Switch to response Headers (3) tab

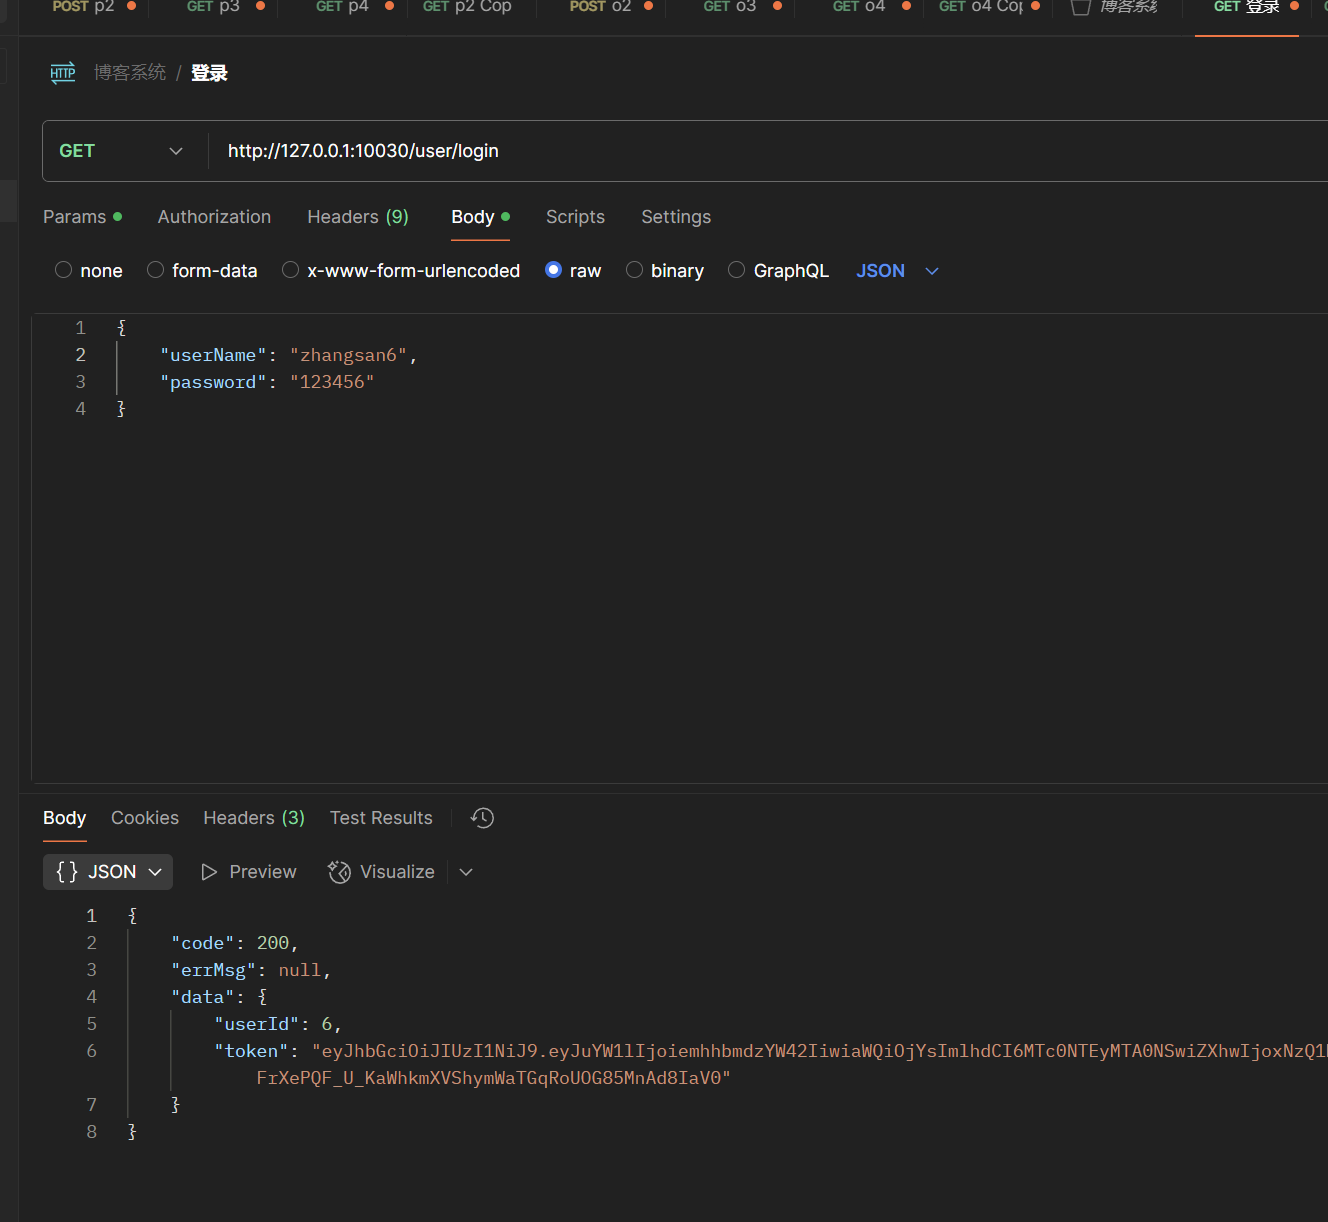click(x=254, y=818)
